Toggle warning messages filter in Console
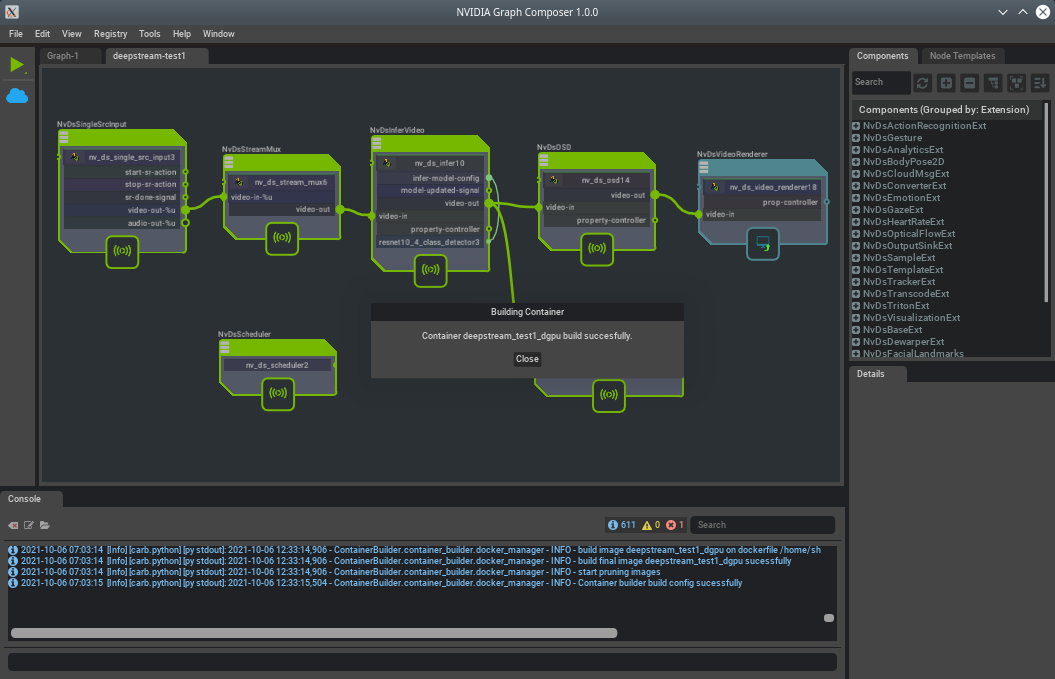Viewport: 1055px width, 679px height. 651,525
